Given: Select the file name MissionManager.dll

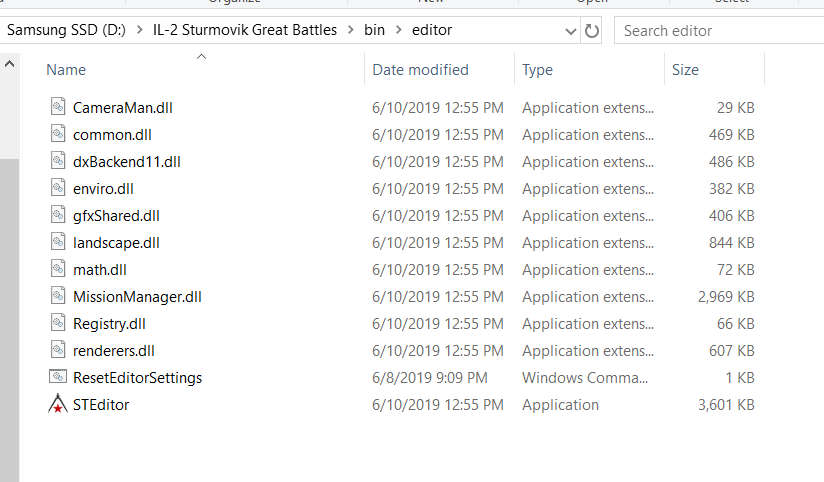Looking at the screenshot, I should click(x=137, y=297).
